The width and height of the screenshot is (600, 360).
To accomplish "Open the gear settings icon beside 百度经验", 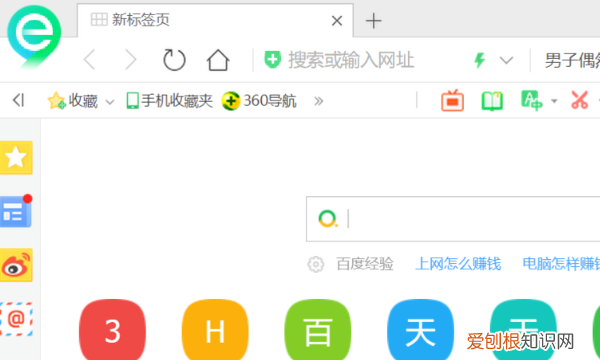I will point(316,264).
